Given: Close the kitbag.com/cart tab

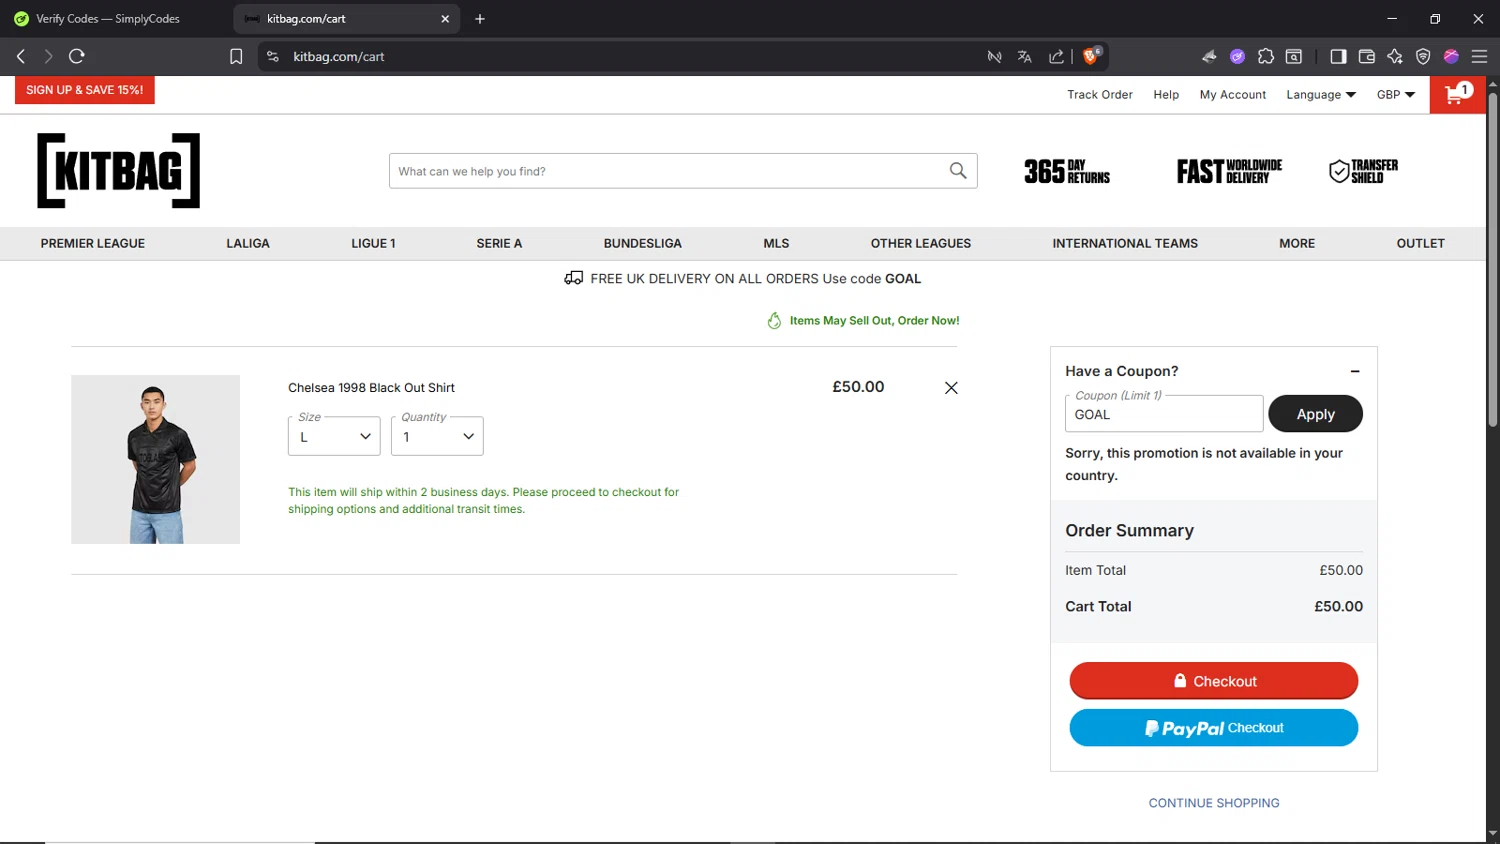Looking at the screenshot, I should (445, 19).
